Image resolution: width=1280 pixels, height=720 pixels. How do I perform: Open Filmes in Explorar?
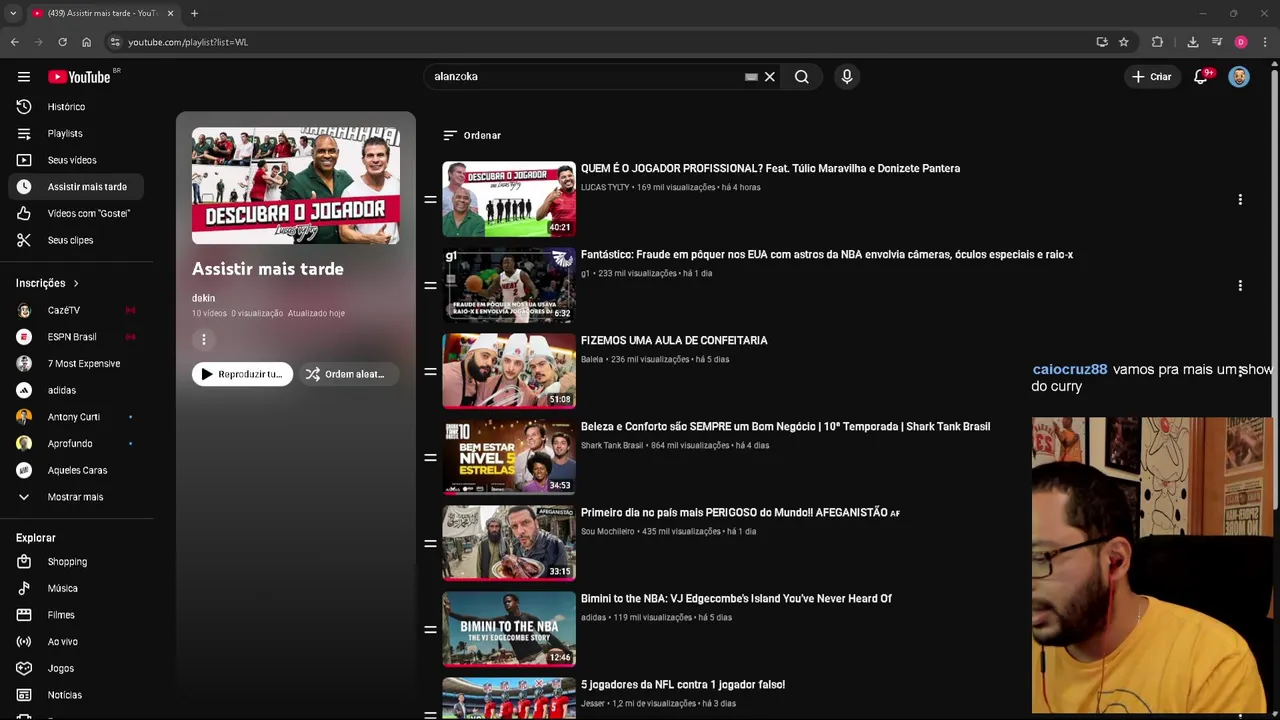point(77,615)
